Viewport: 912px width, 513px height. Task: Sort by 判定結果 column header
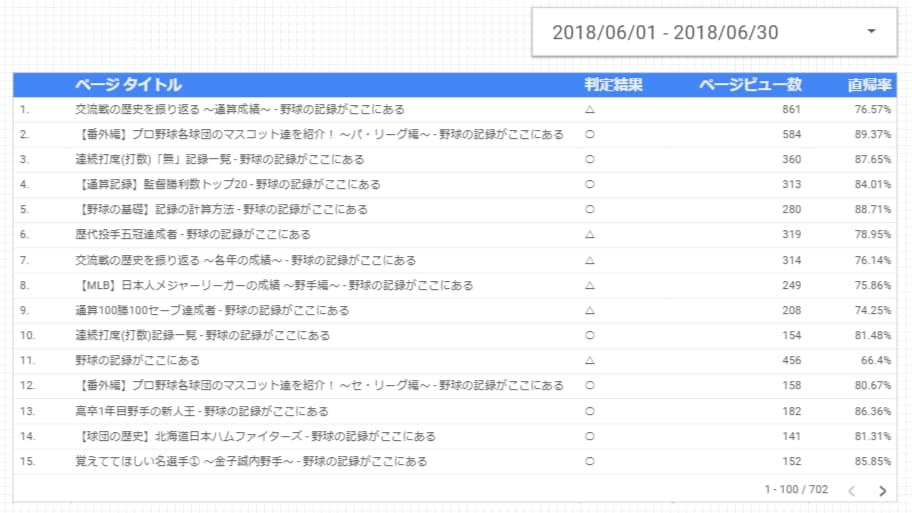[614, 85]
